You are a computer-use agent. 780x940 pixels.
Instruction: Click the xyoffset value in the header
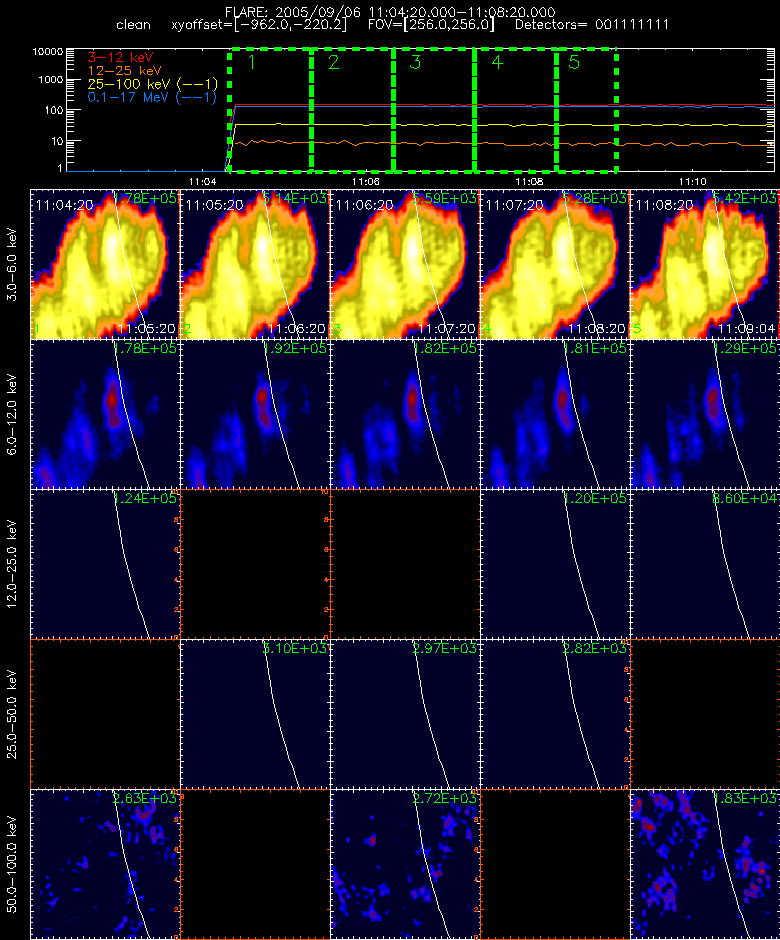coord(259,25)
